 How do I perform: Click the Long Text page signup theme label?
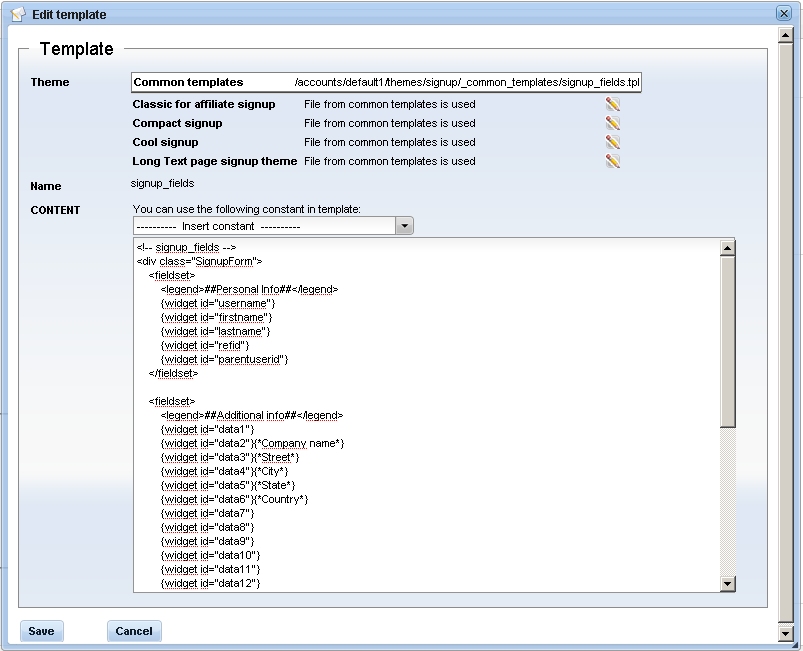pos(215,161)
